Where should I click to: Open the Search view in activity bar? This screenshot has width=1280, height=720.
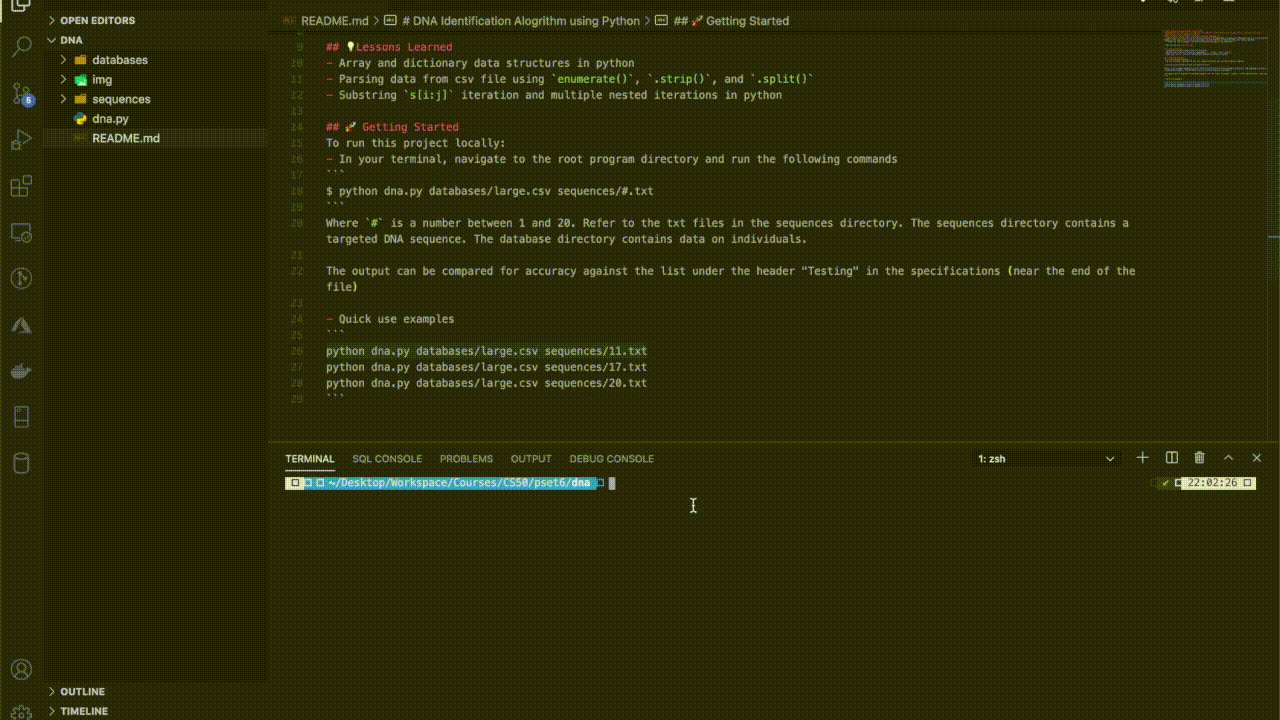(x=21, y=47)
